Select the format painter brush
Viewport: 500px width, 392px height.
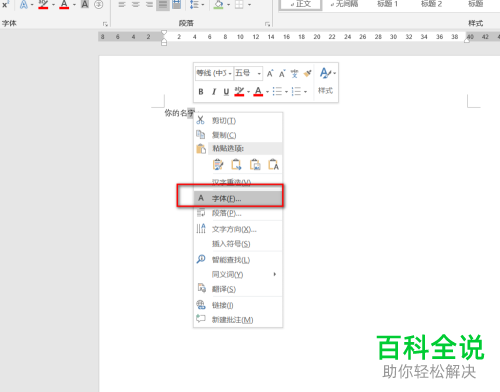click(307, 73)
